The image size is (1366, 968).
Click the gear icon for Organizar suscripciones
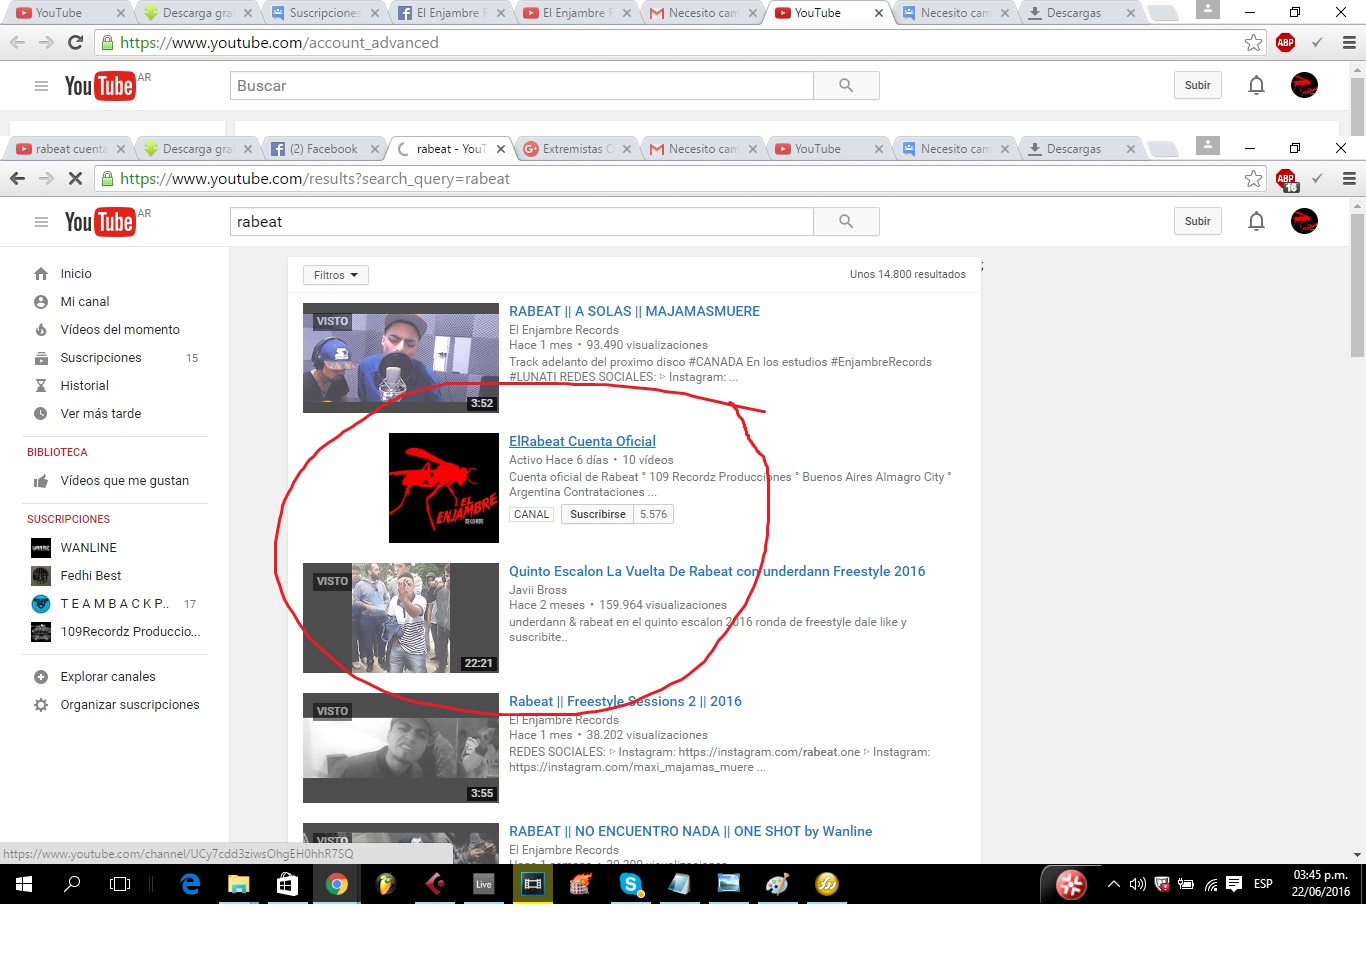[41, 705]
